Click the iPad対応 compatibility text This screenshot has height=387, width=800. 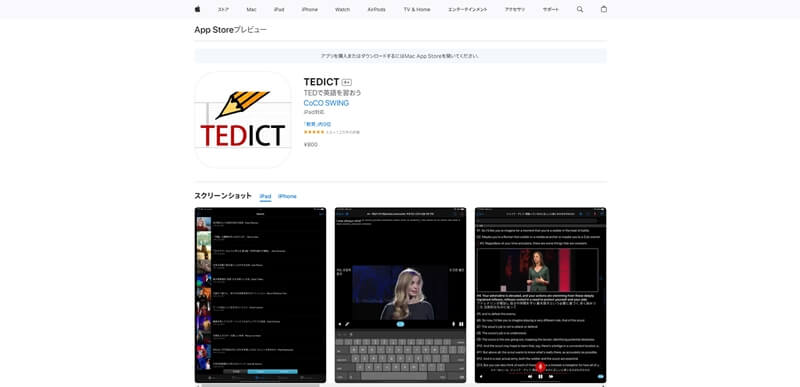[x=313, y=112]
